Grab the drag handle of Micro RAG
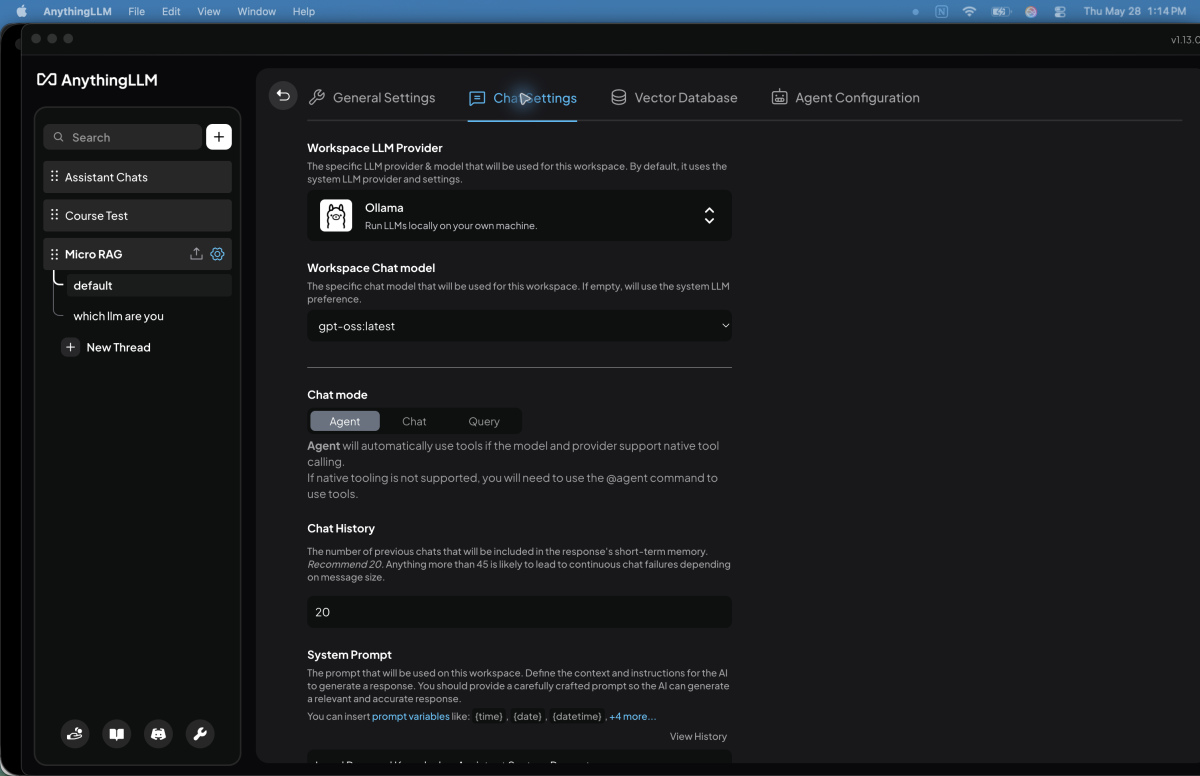1200x776 pixels. (54, 254)
